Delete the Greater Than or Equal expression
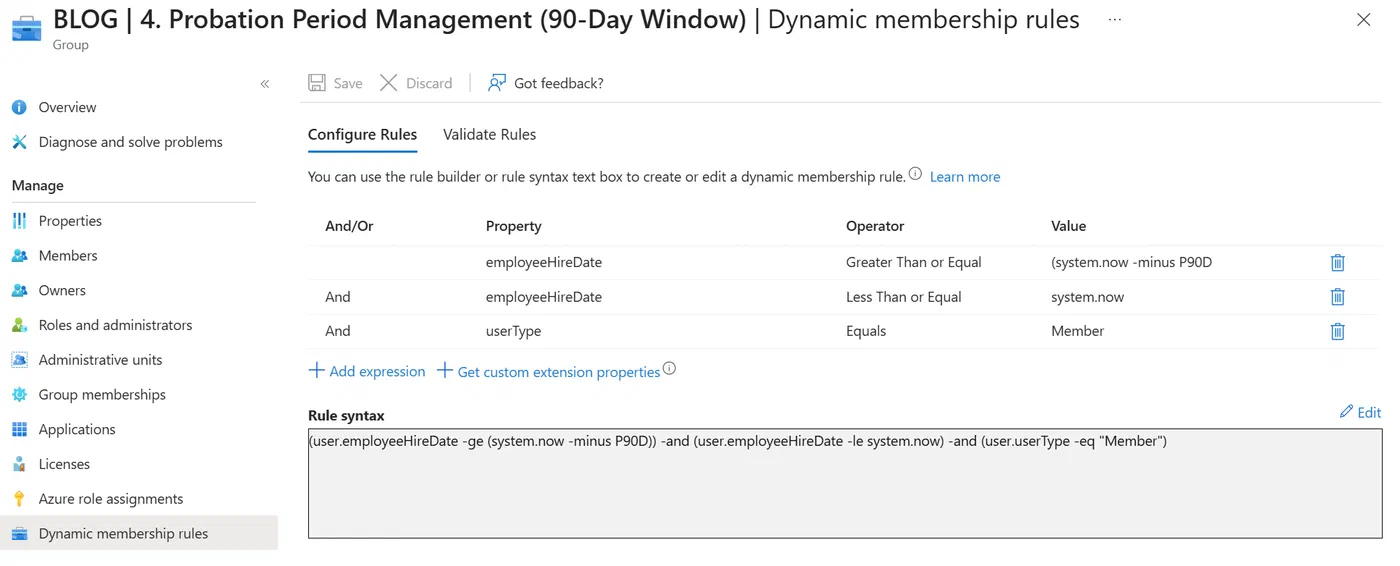 (x=1337, y=263)
